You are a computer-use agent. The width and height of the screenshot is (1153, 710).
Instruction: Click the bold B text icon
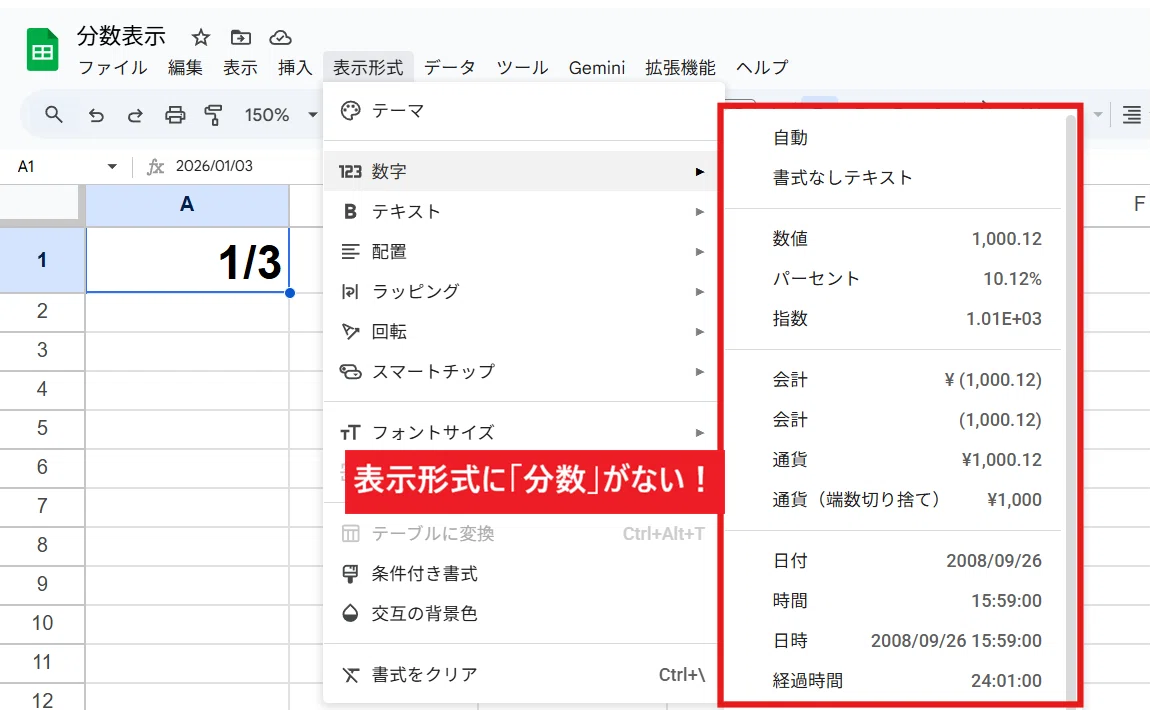(350, 212)
